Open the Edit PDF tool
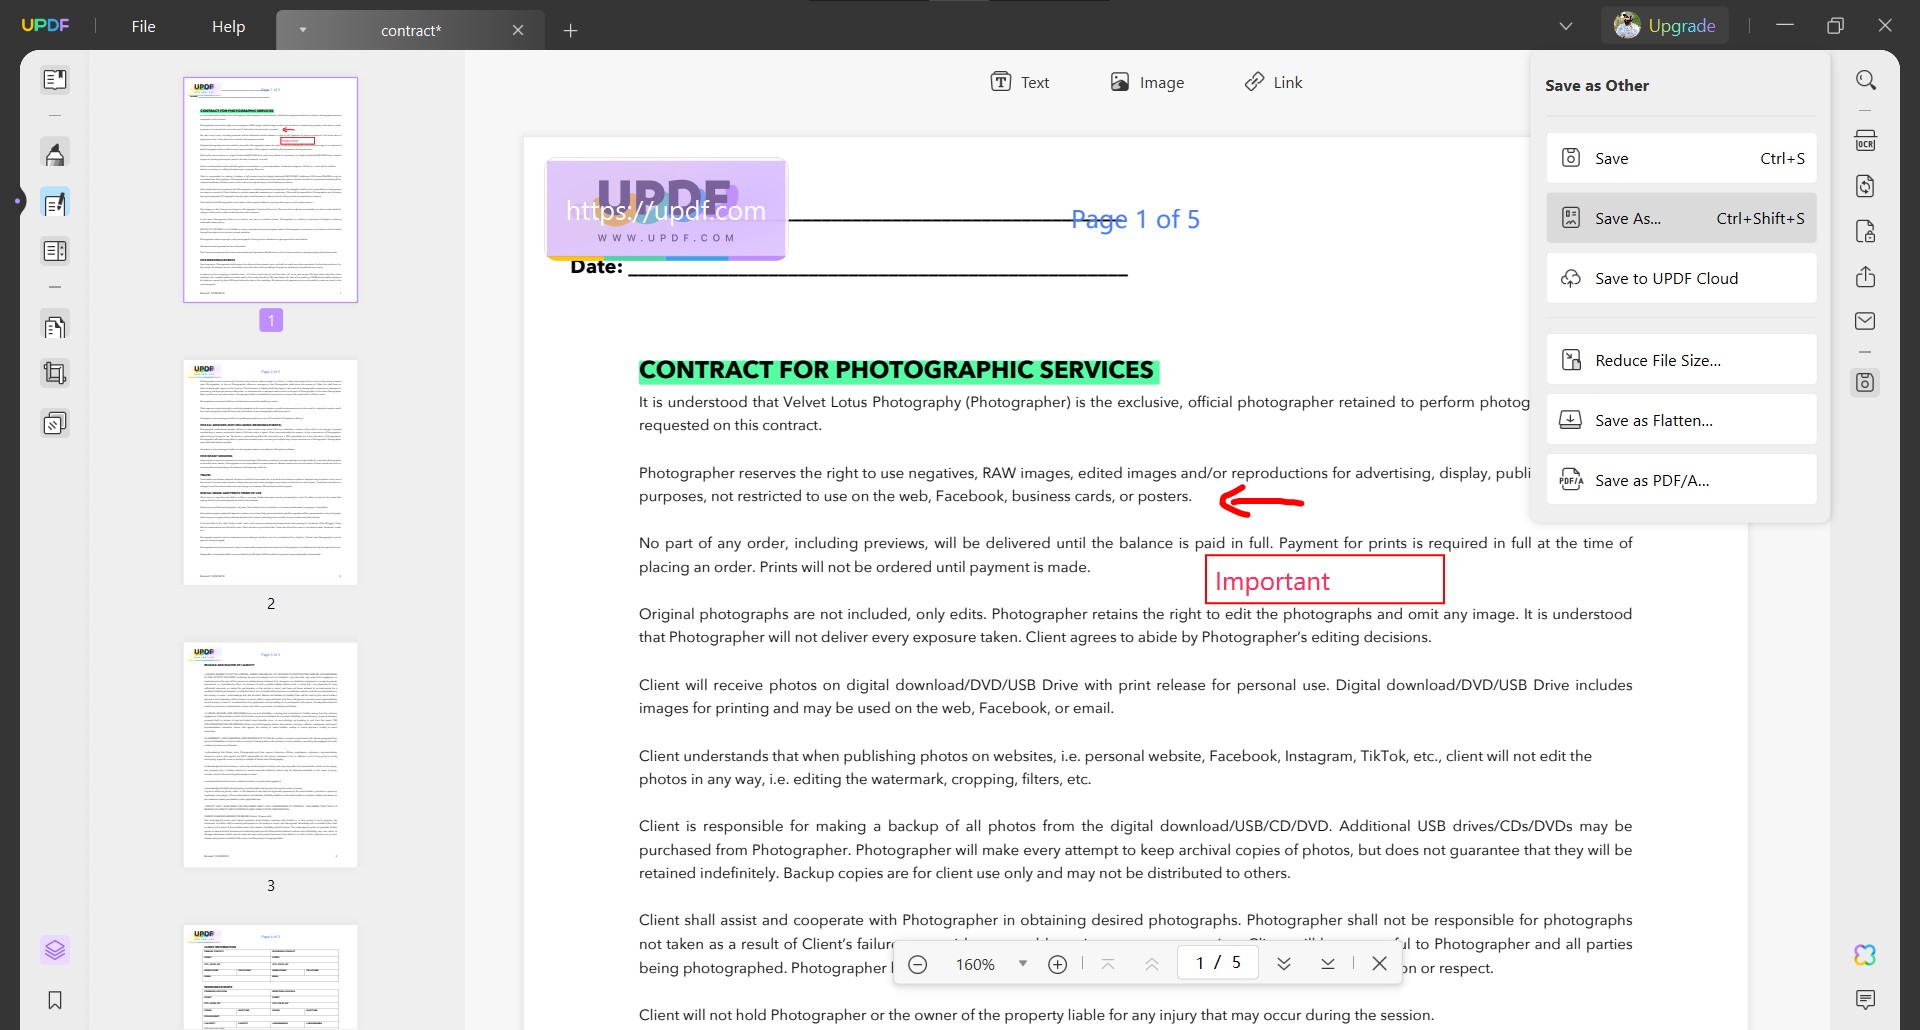 (x=55, y=203)
